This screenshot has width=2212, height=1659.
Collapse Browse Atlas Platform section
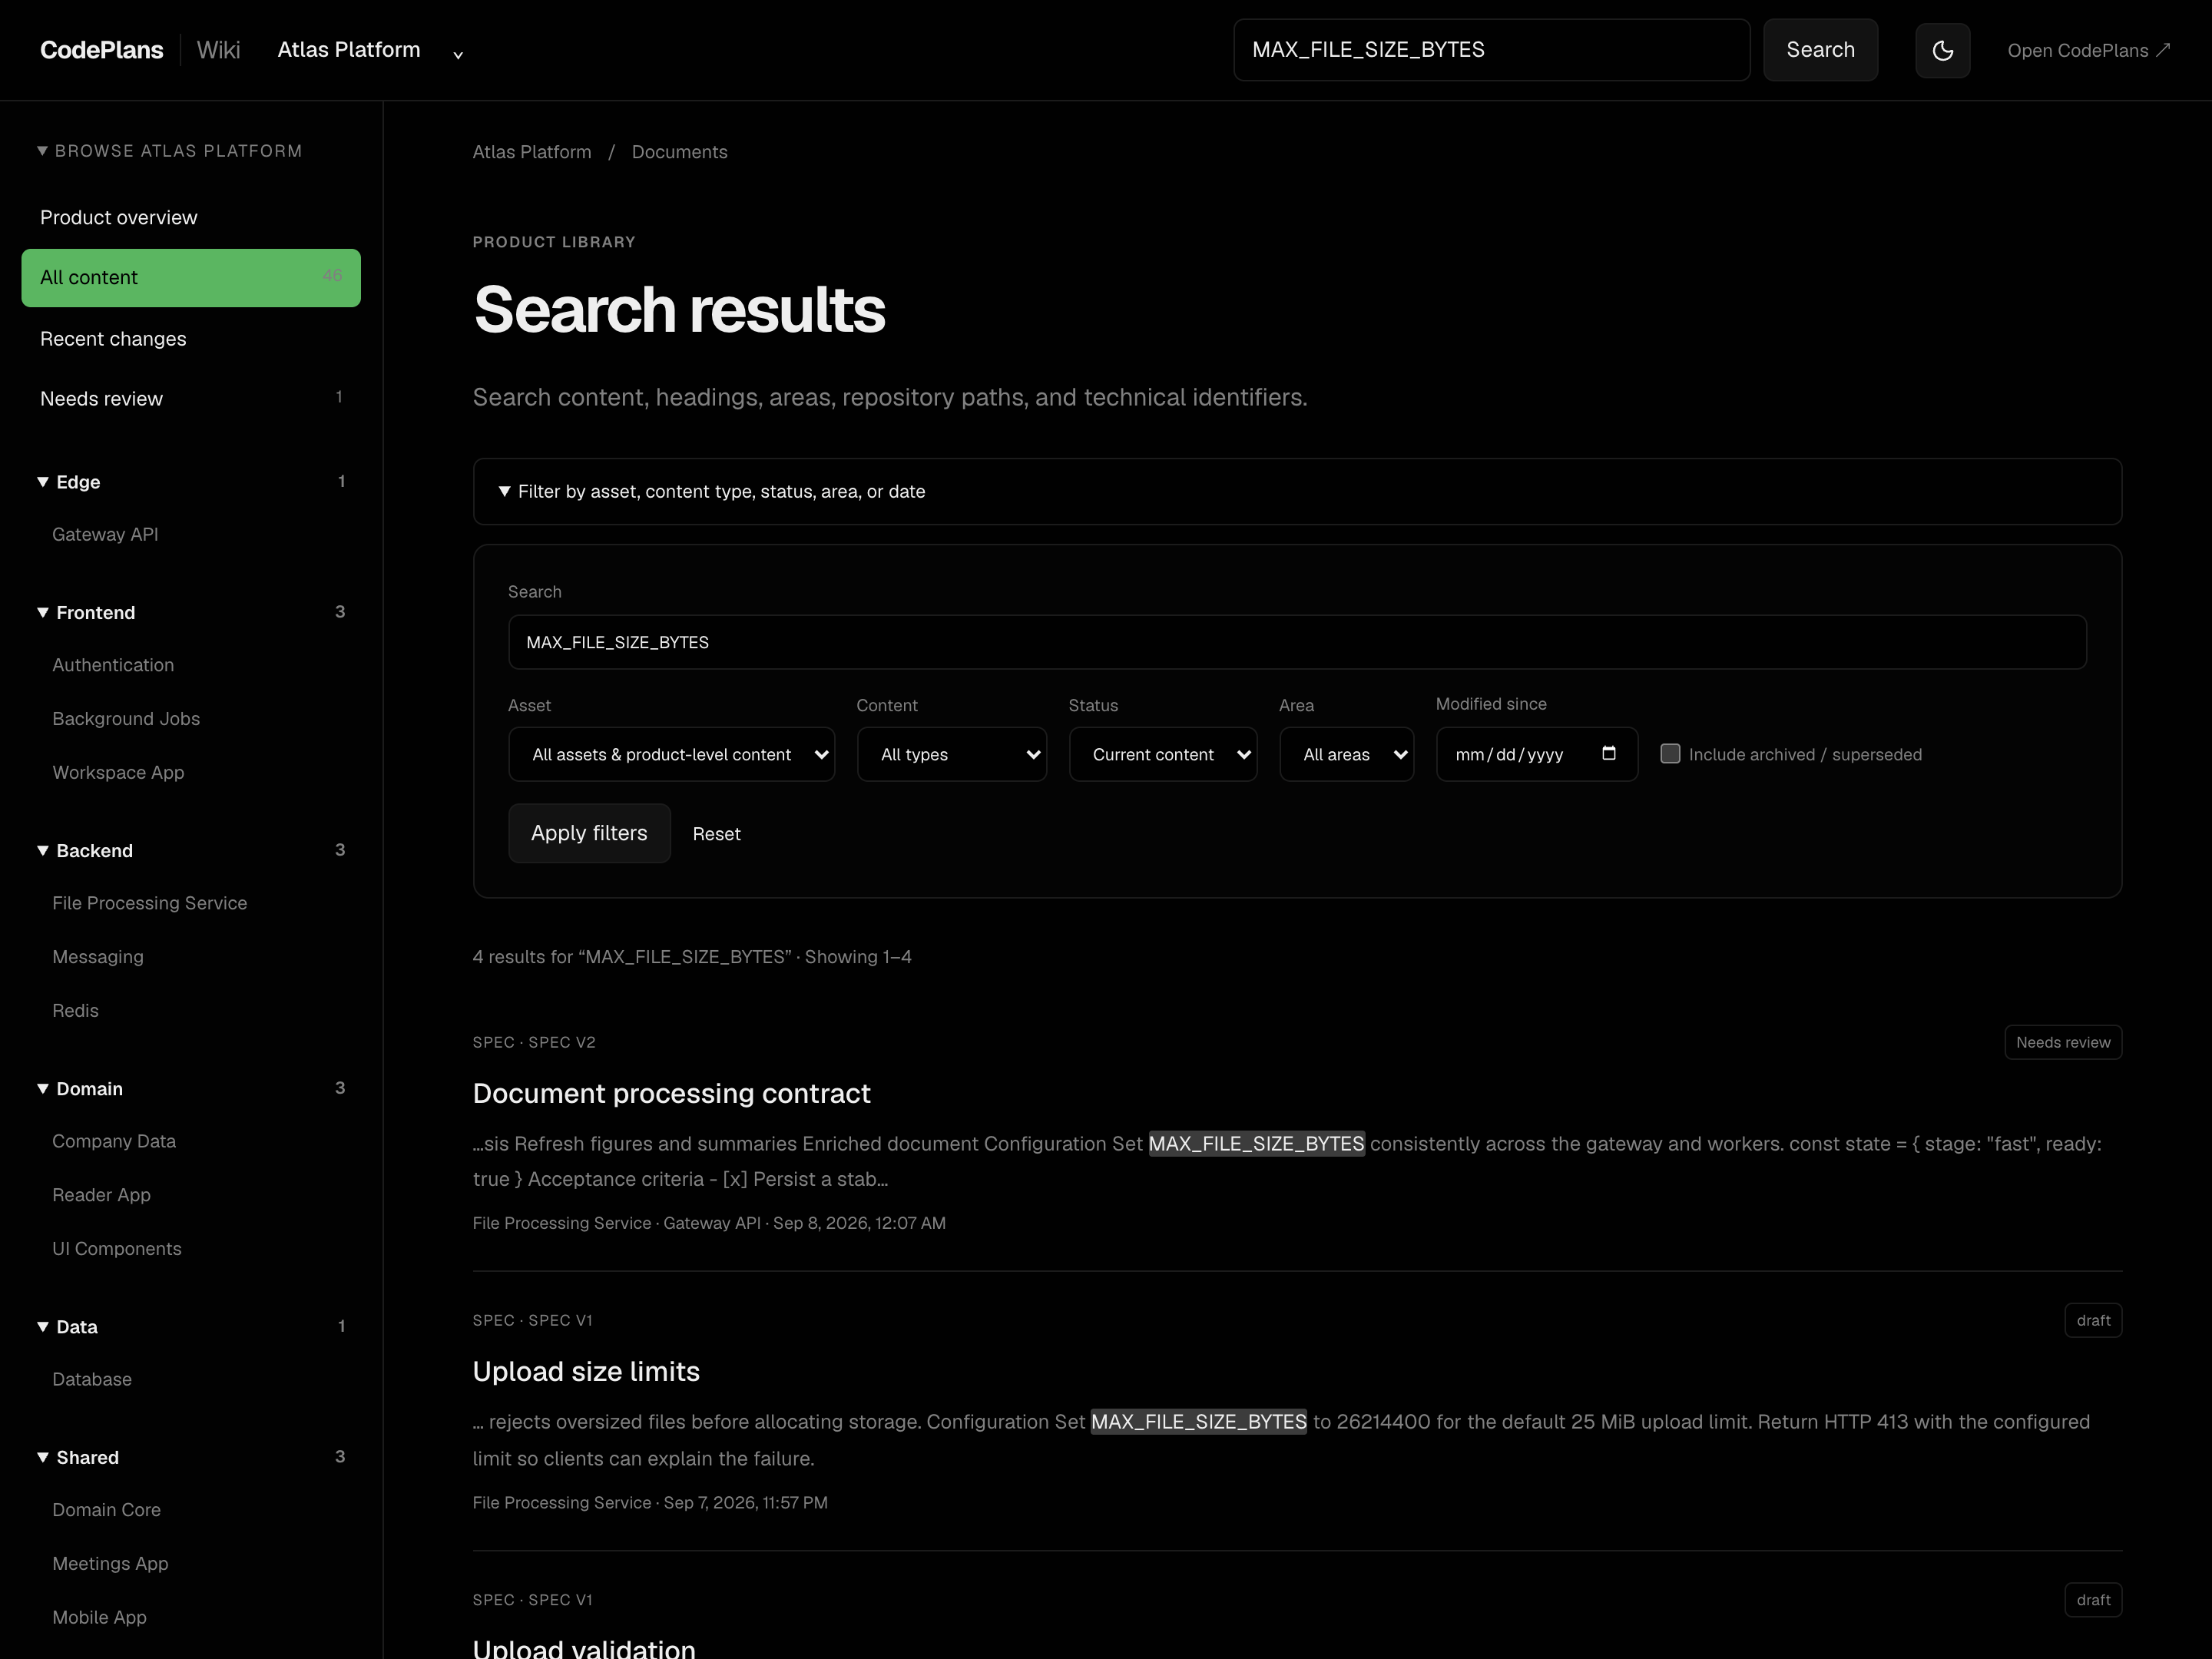click(x=170, y=151)
